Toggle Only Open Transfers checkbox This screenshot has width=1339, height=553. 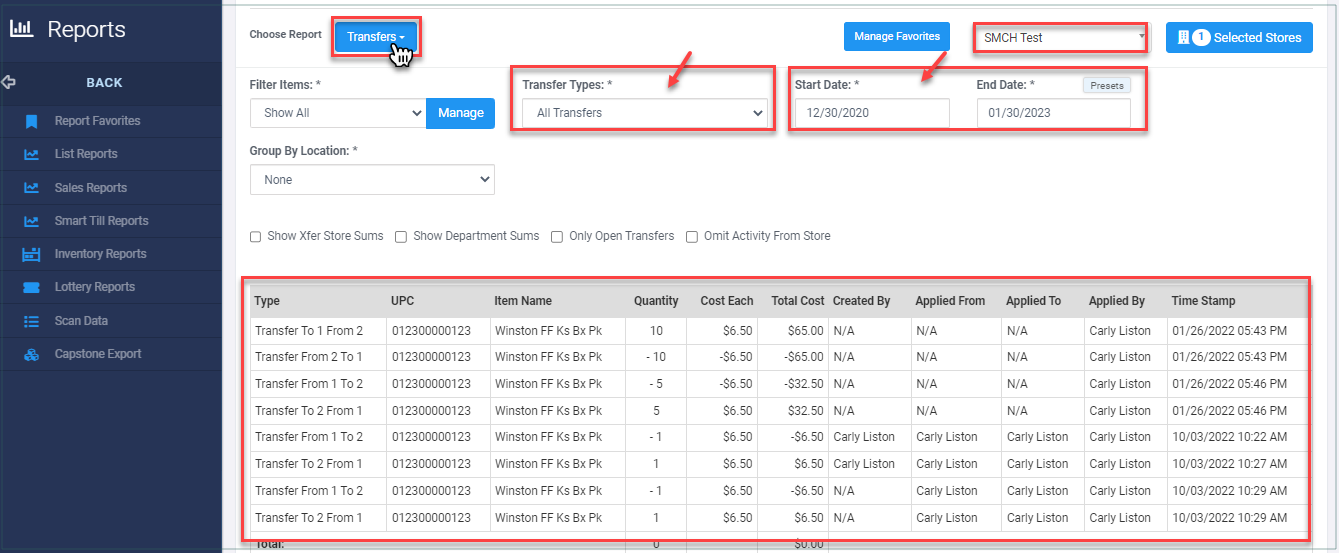tap(557, 237)
